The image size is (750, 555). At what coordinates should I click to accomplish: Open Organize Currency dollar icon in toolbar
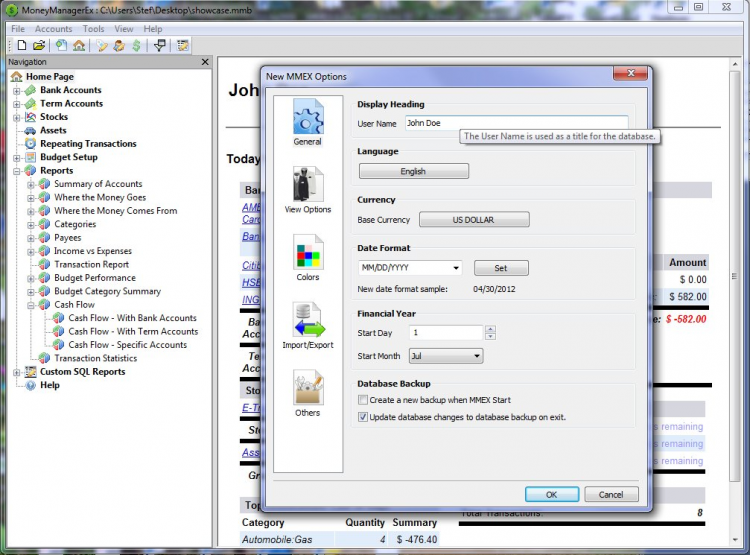(x=136, y=45)
